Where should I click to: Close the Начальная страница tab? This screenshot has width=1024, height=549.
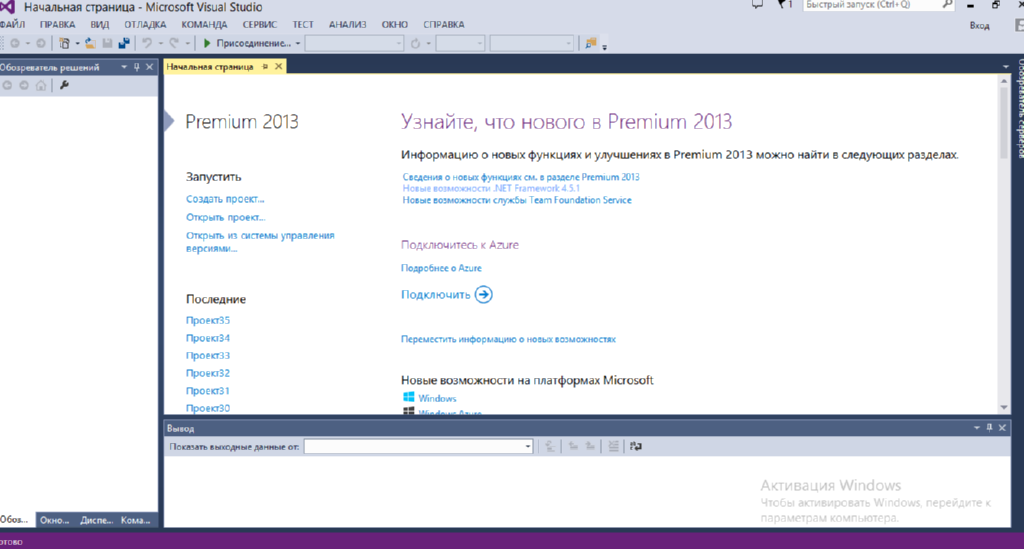pos(279,67)
